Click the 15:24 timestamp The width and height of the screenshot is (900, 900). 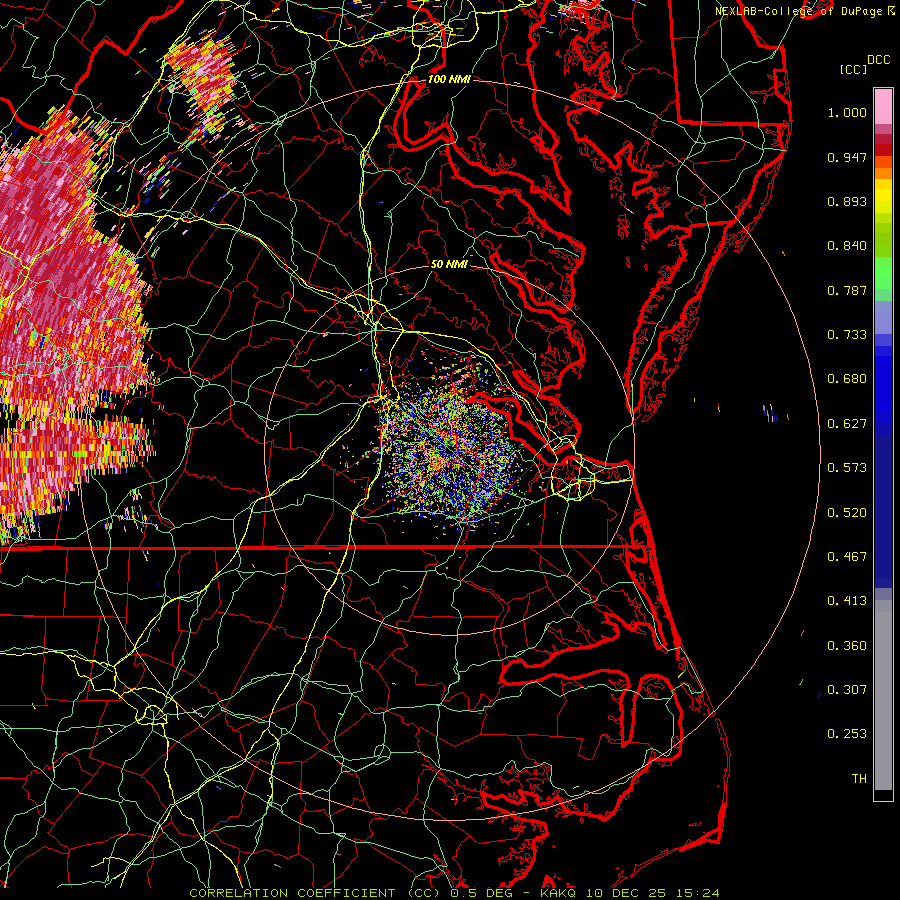click(700, 893)
